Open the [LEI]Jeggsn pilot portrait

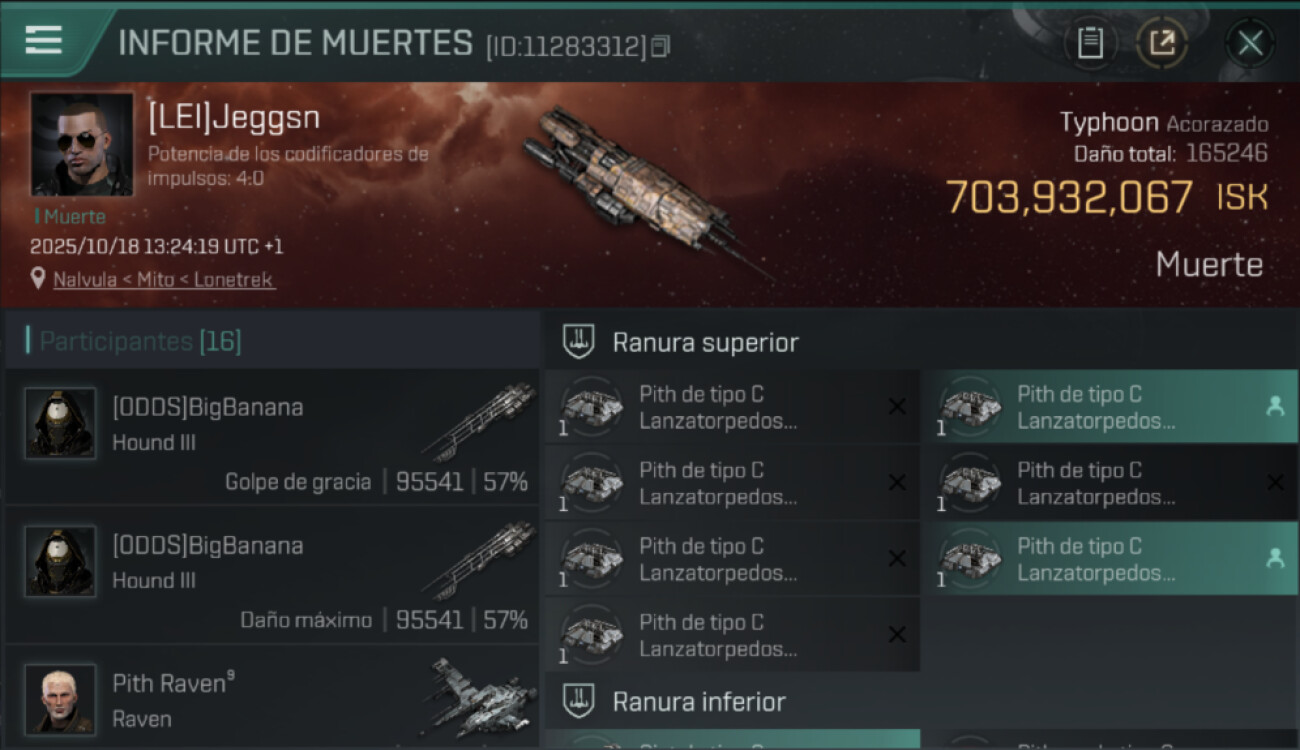click(x=82, y=144)
